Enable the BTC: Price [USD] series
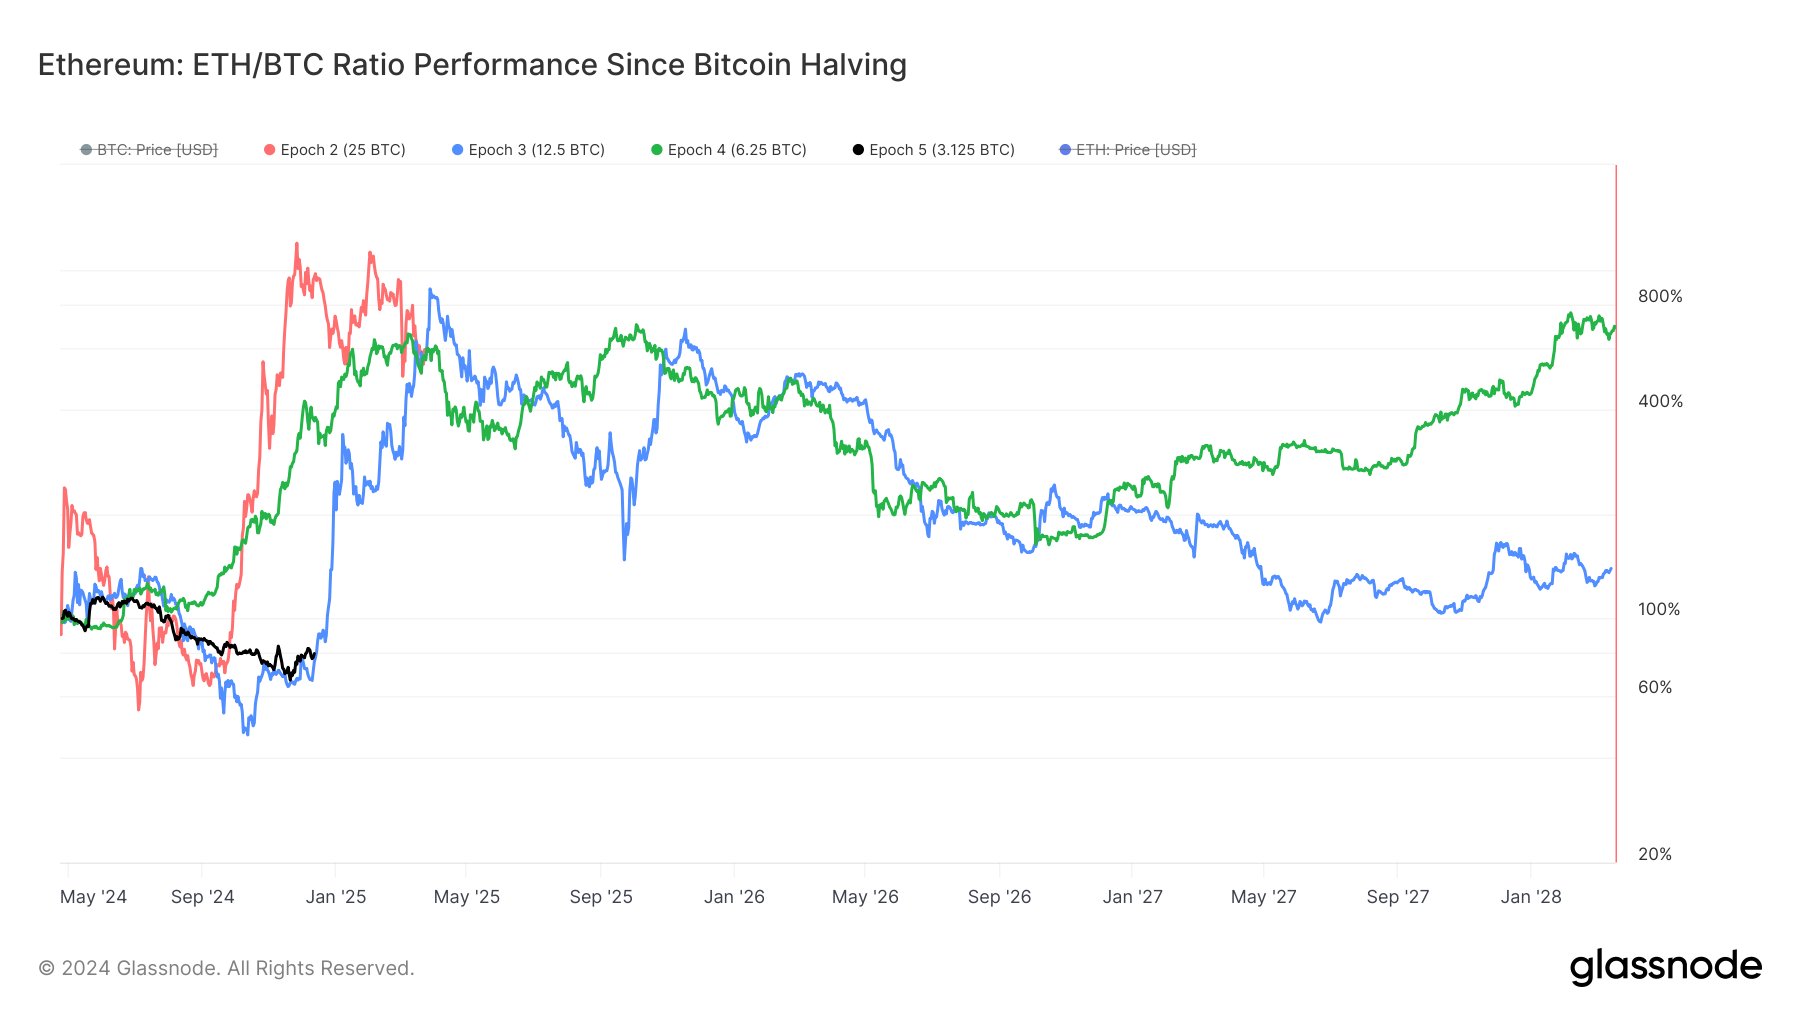1800x1013 pixels. pos(157,150)
